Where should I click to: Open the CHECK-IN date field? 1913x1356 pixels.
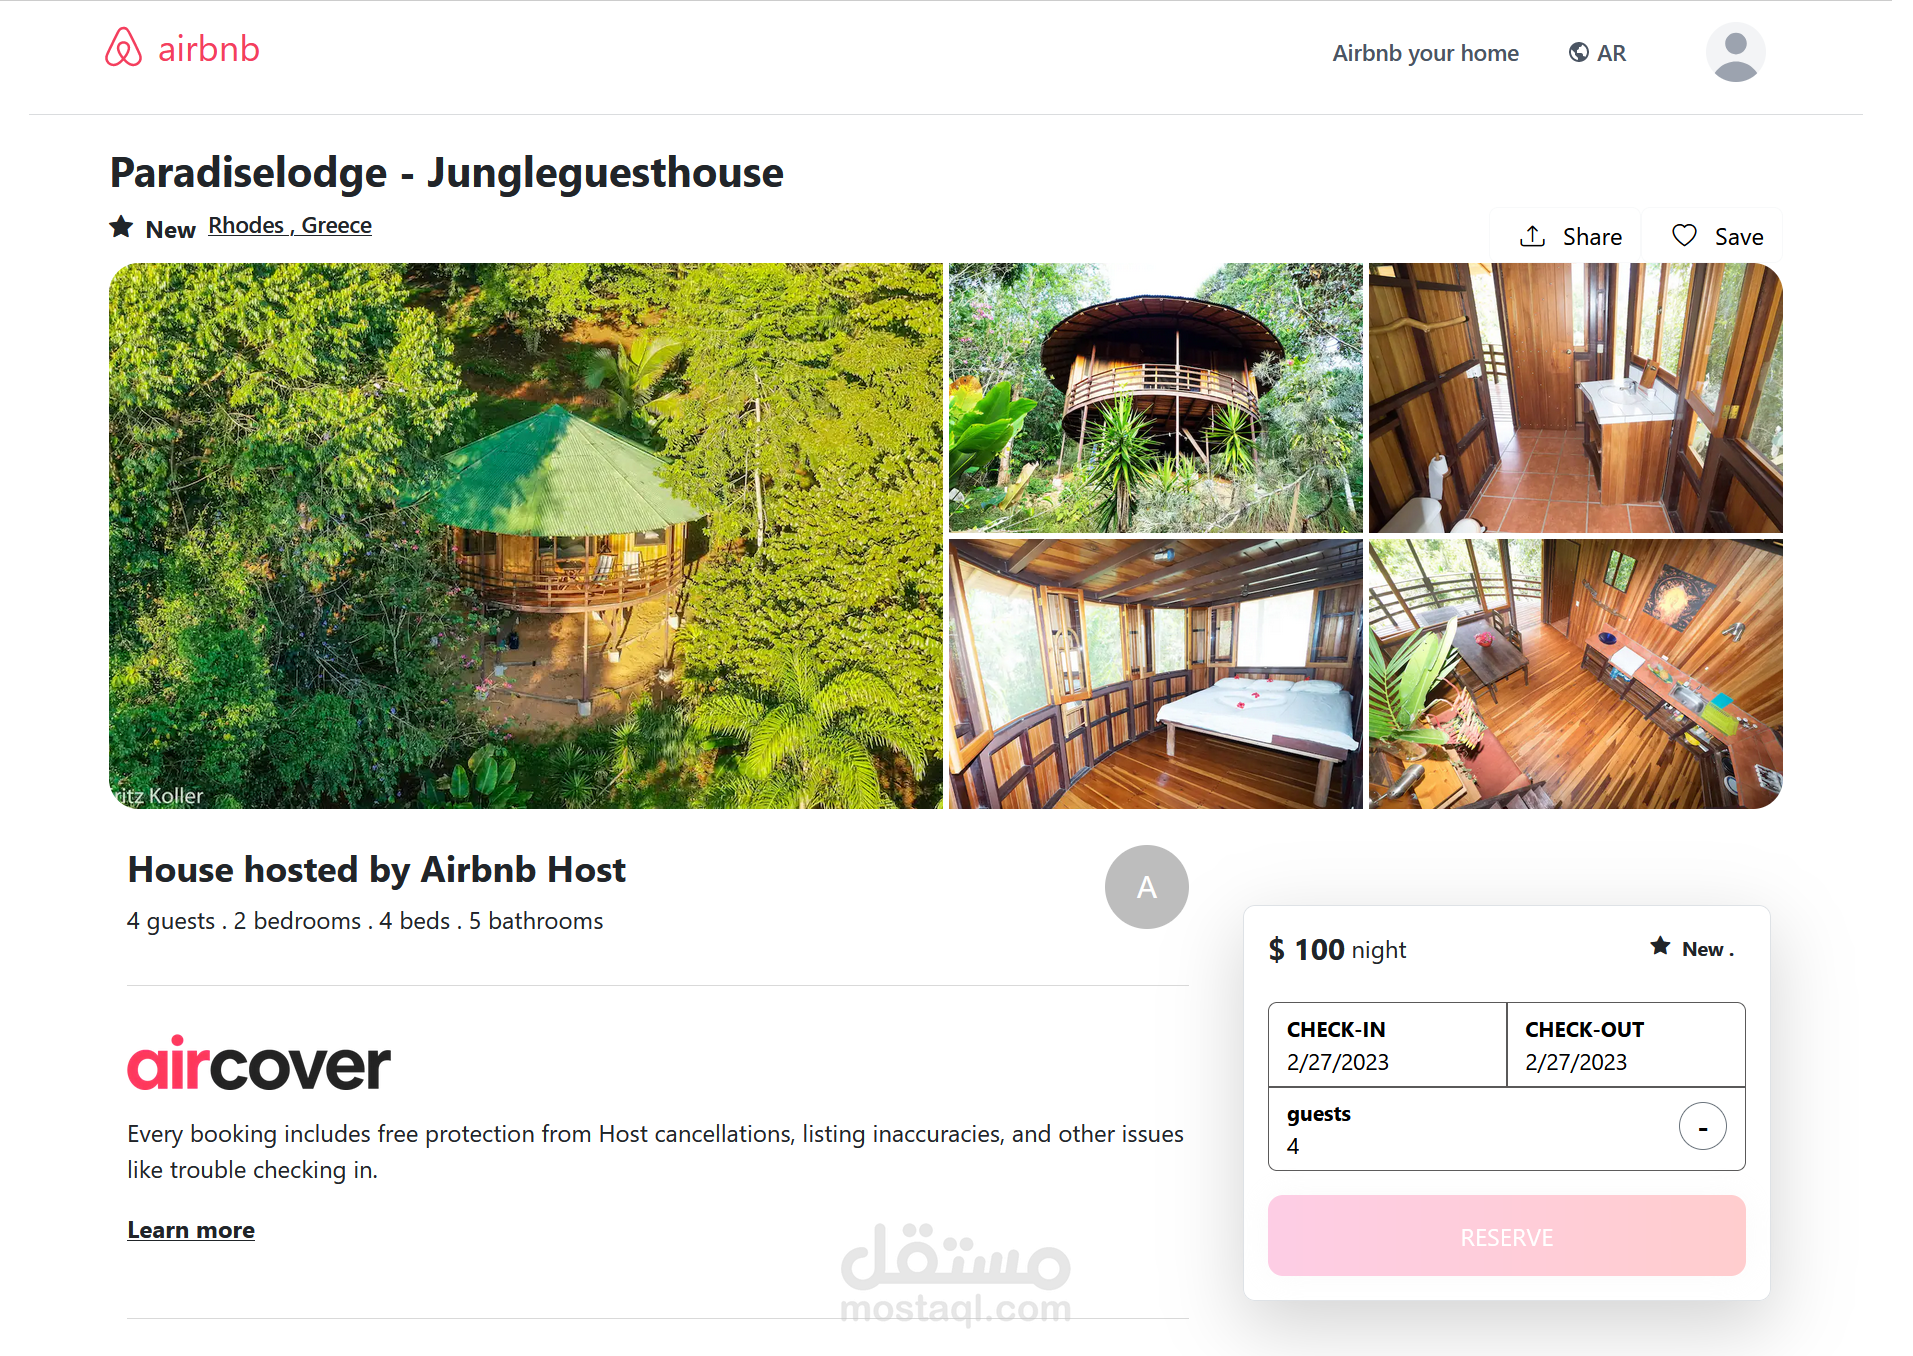(x=1387, y=1045)
